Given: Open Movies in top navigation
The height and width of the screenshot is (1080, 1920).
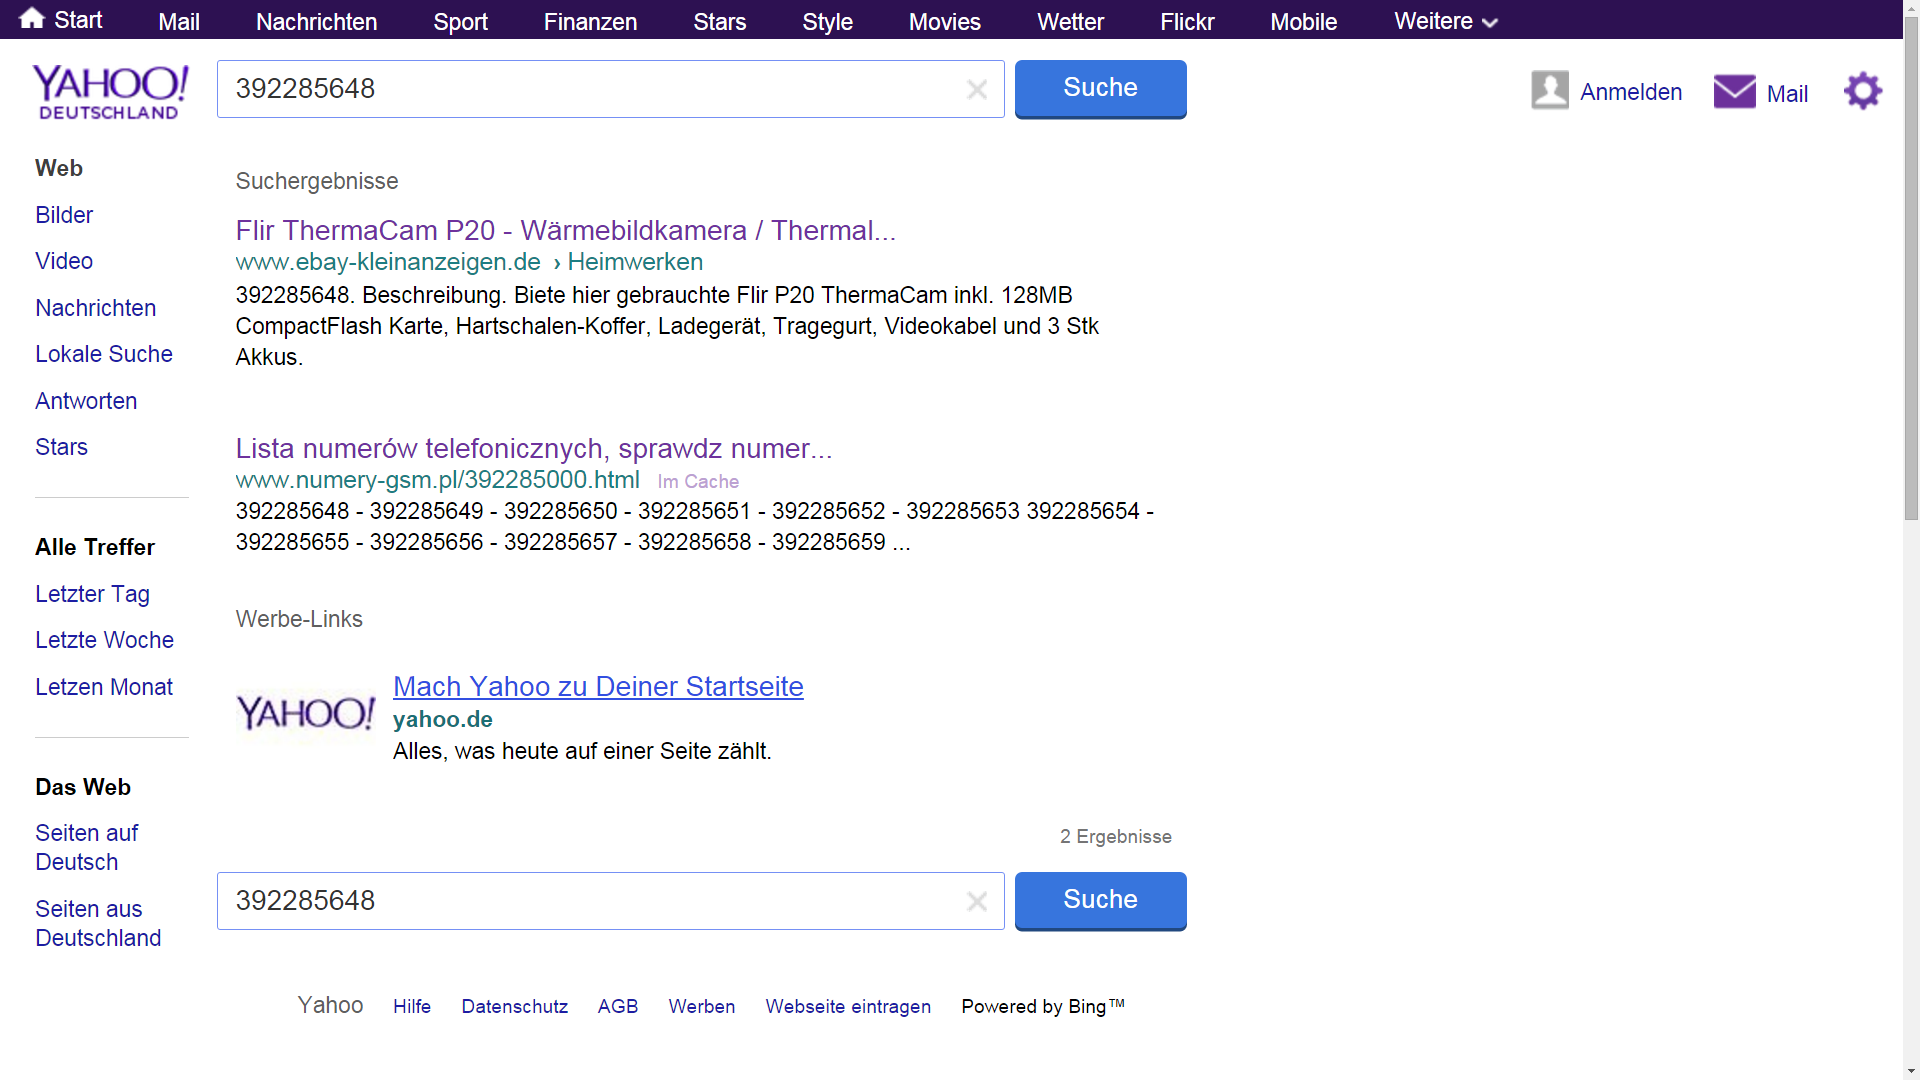Looking at the screenshot, I should pos(944,22).
